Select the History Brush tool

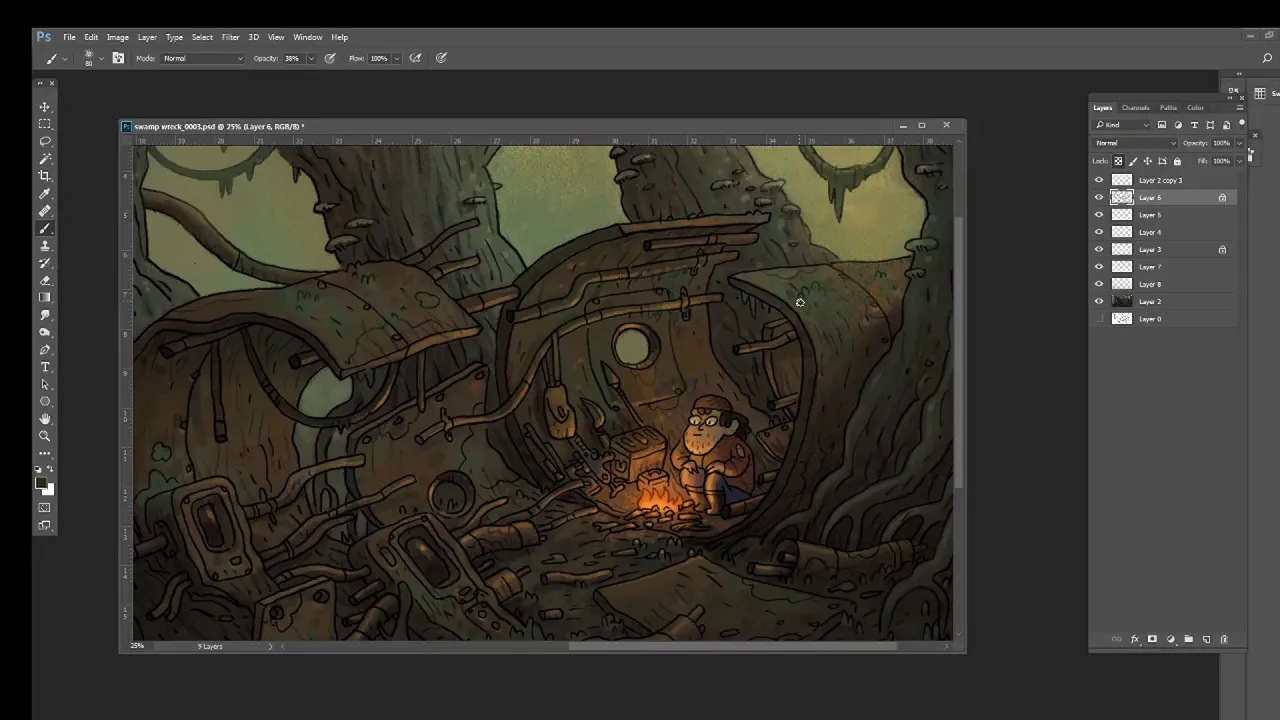pos(44,263)
